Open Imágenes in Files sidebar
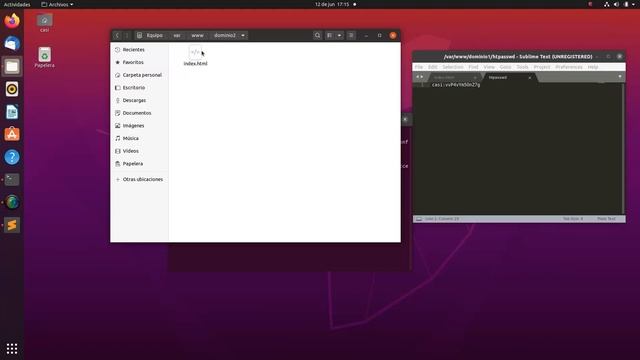The image size is (640, 360). [x=140, y=125]
